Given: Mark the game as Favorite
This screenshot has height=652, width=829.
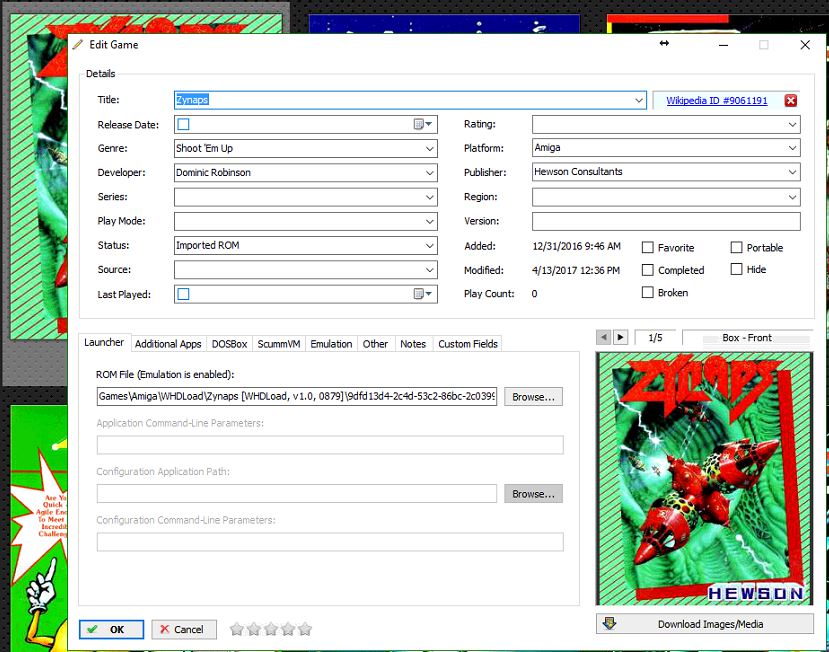Looking at the screenshot, I should [648, 247].
